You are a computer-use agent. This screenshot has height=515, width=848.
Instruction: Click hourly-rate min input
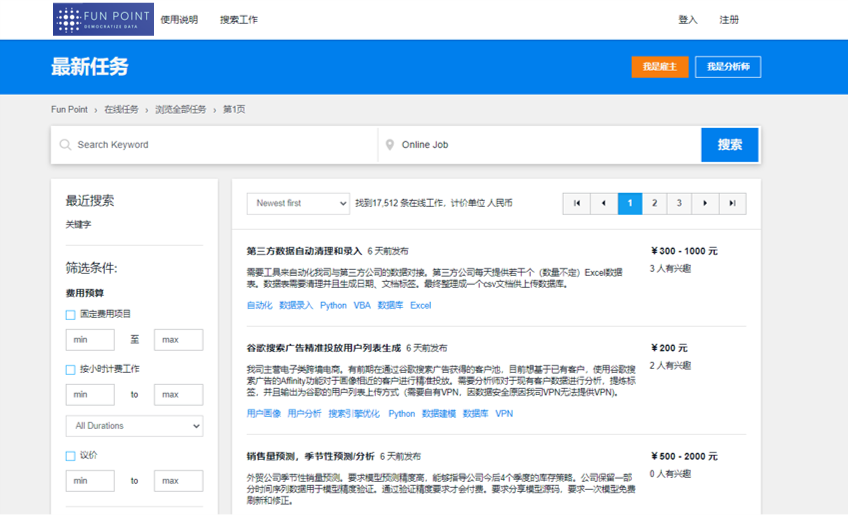(90, 394)
